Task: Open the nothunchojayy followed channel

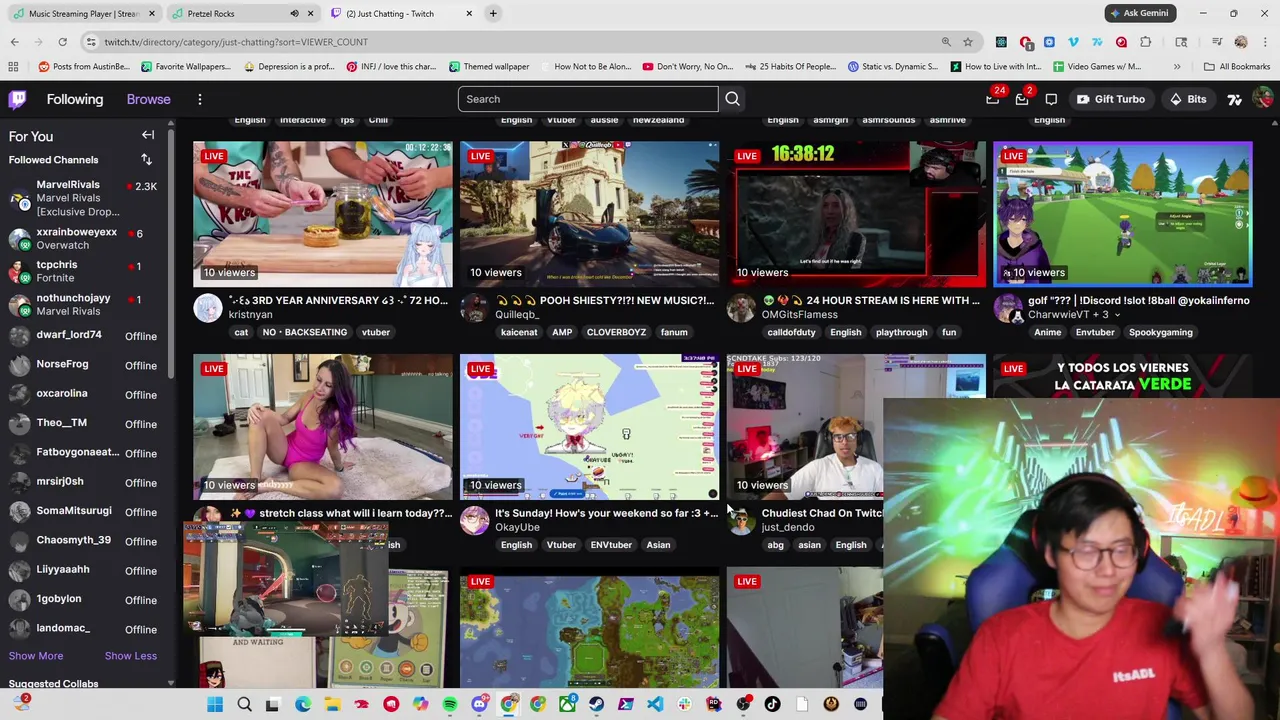Action: [85, 304]
